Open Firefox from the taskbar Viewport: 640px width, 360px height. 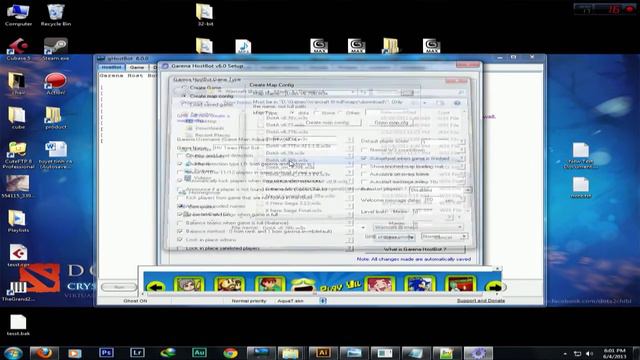(x=44, y=353)
